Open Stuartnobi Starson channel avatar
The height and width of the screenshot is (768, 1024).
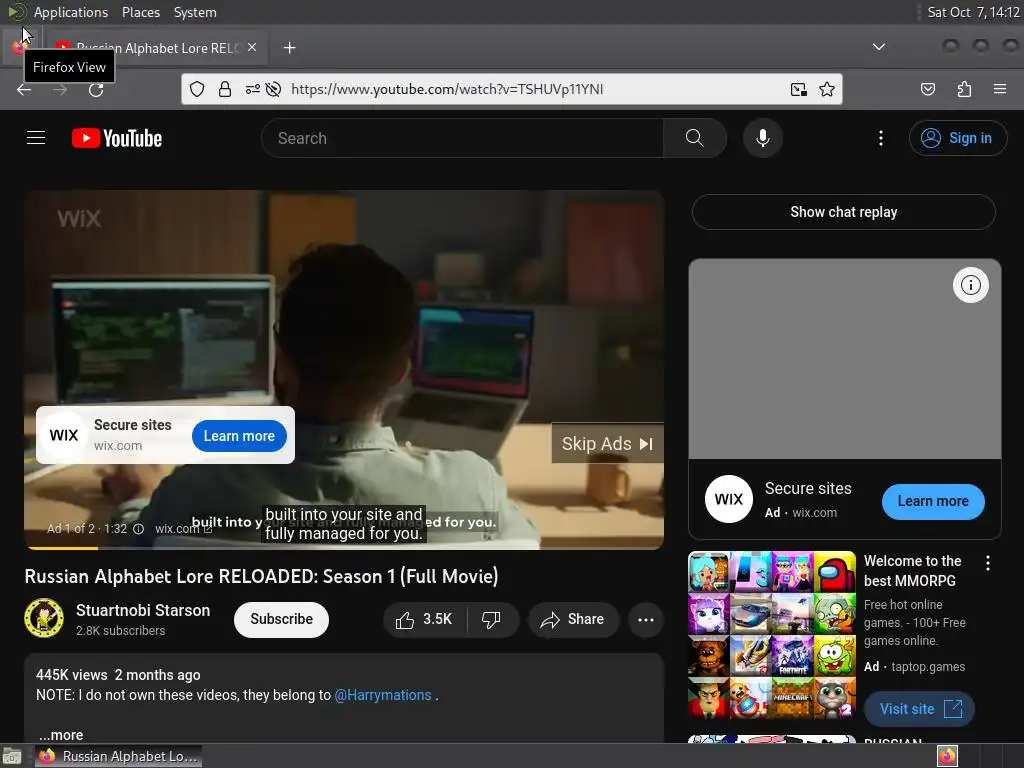click(44, 618)
